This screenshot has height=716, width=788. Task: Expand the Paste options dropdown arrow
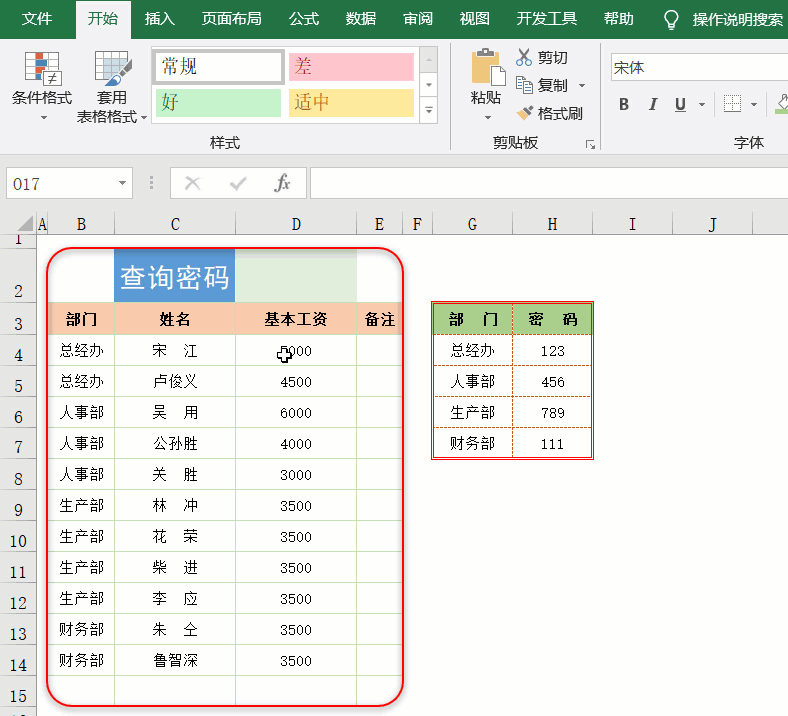pos(487,118)
